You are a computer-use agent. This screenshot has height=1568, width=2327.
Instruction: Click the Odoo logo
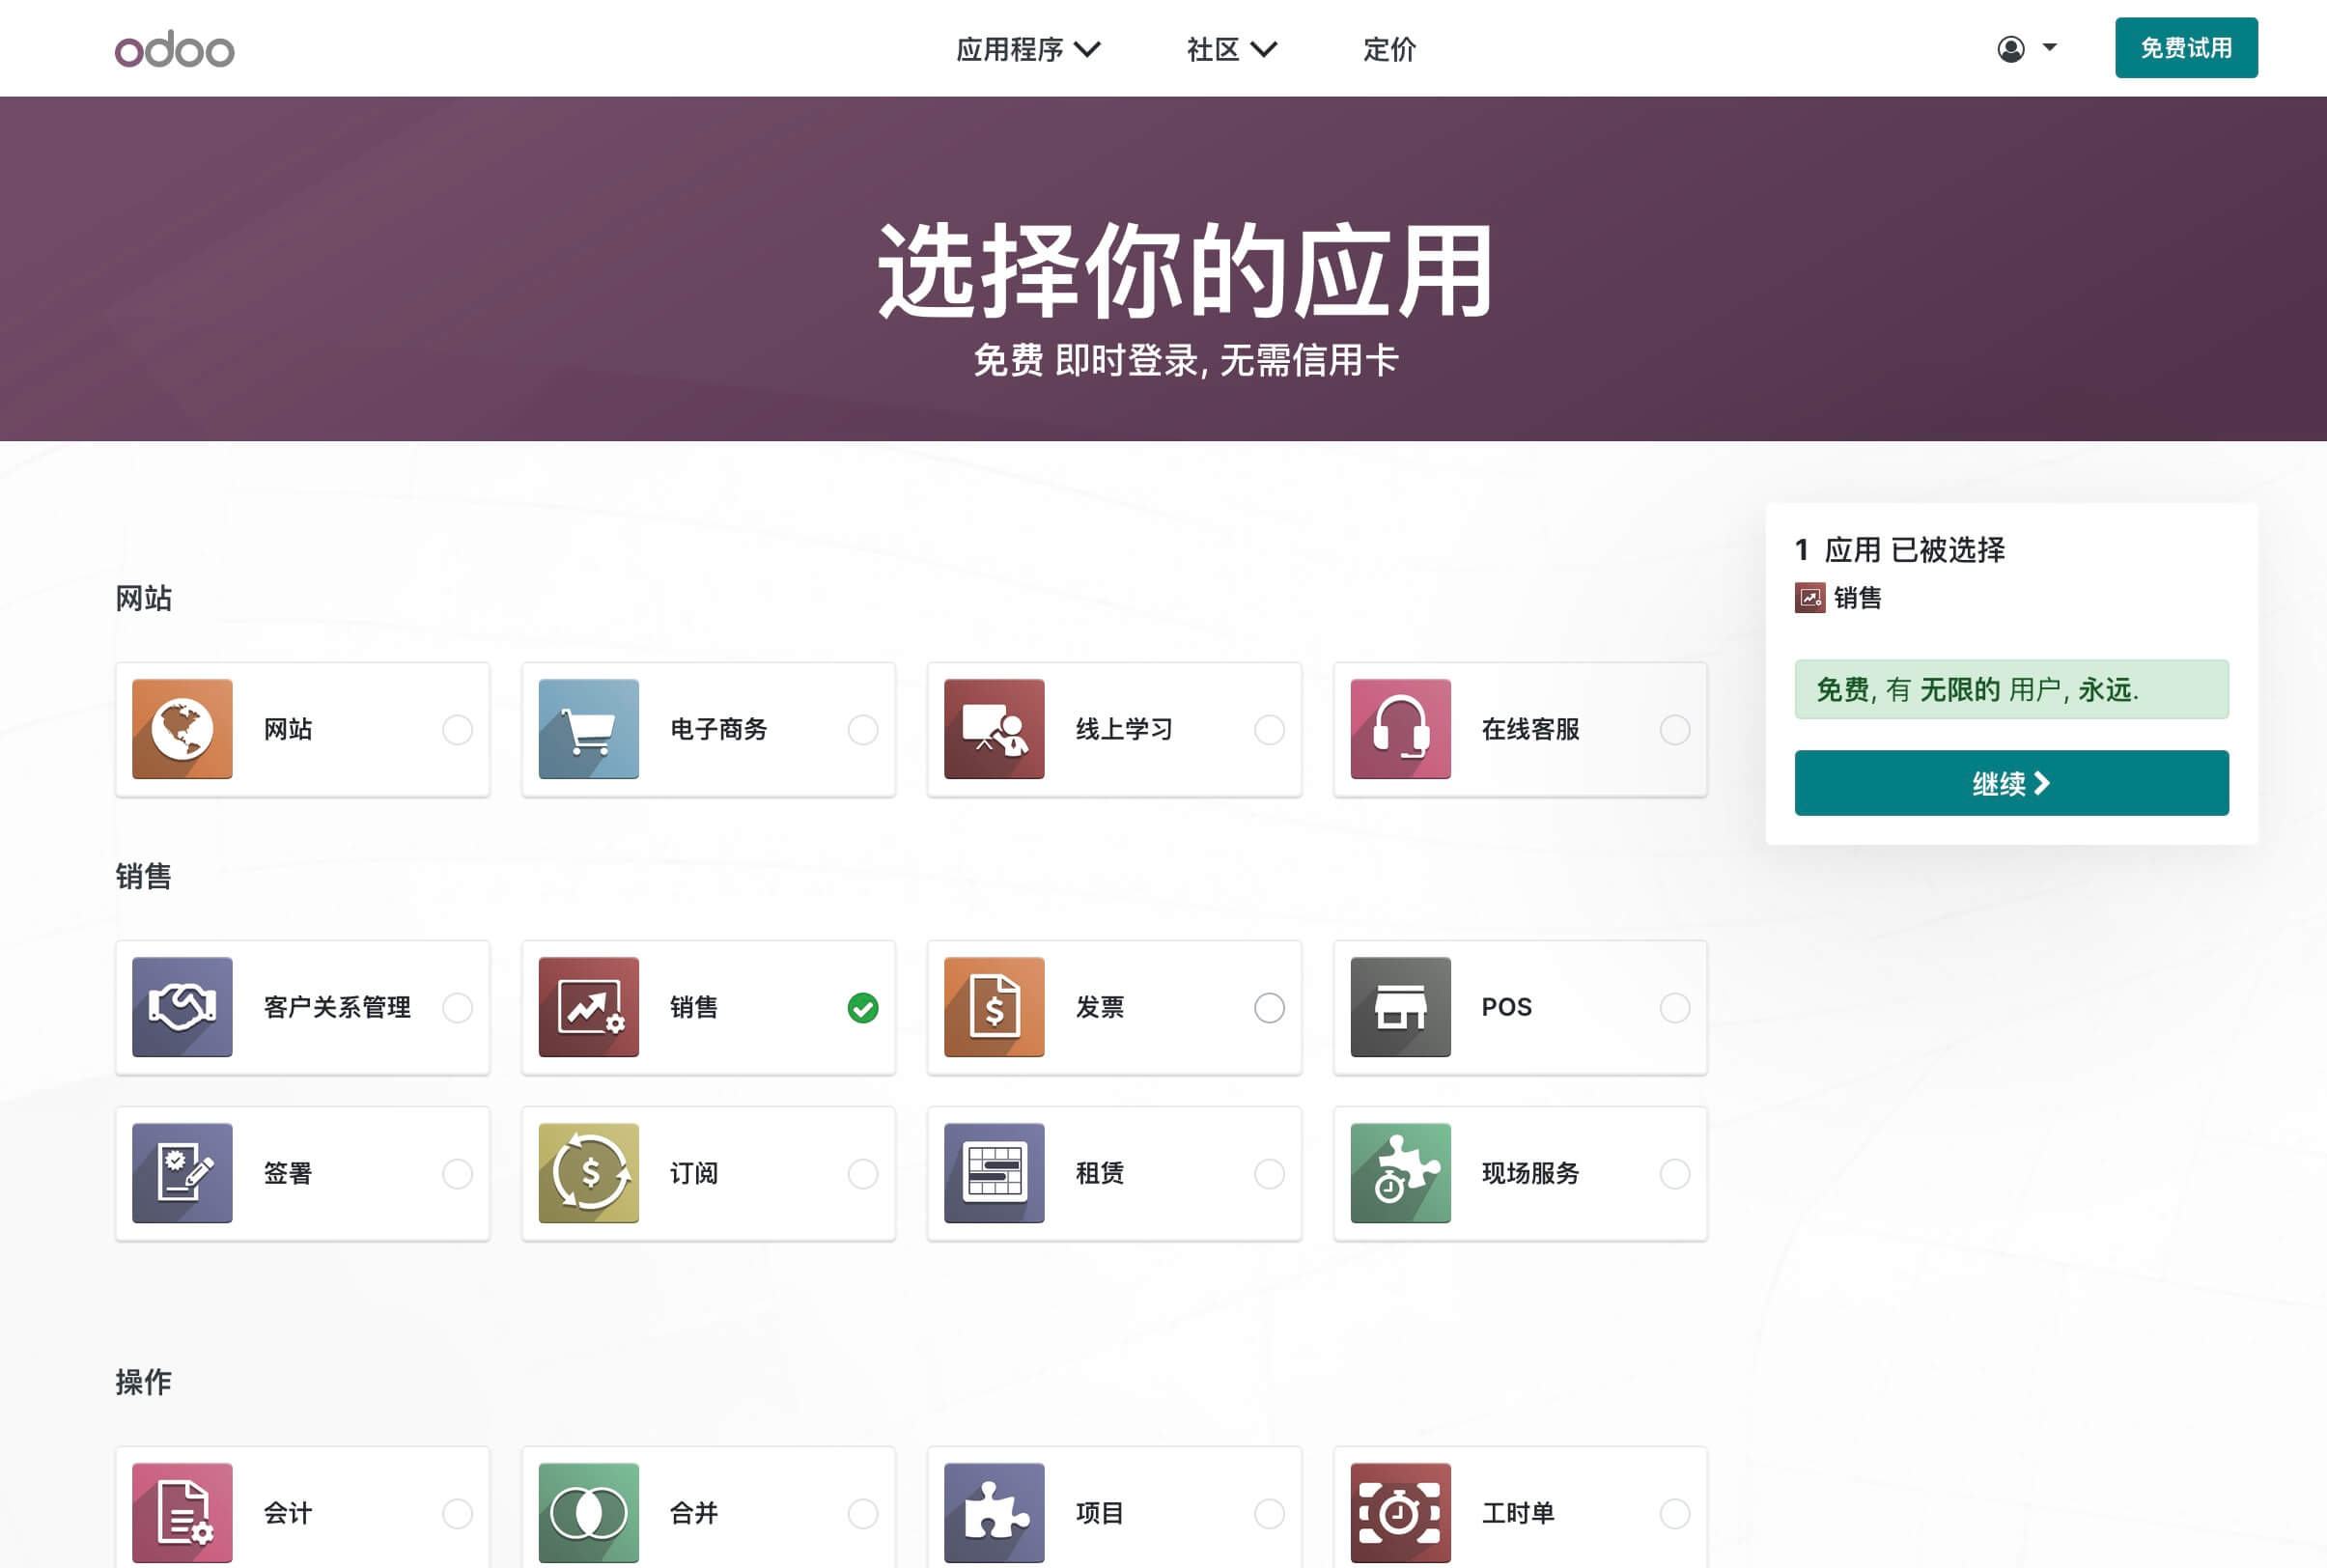pyautogui.click(x=175, y=49)
